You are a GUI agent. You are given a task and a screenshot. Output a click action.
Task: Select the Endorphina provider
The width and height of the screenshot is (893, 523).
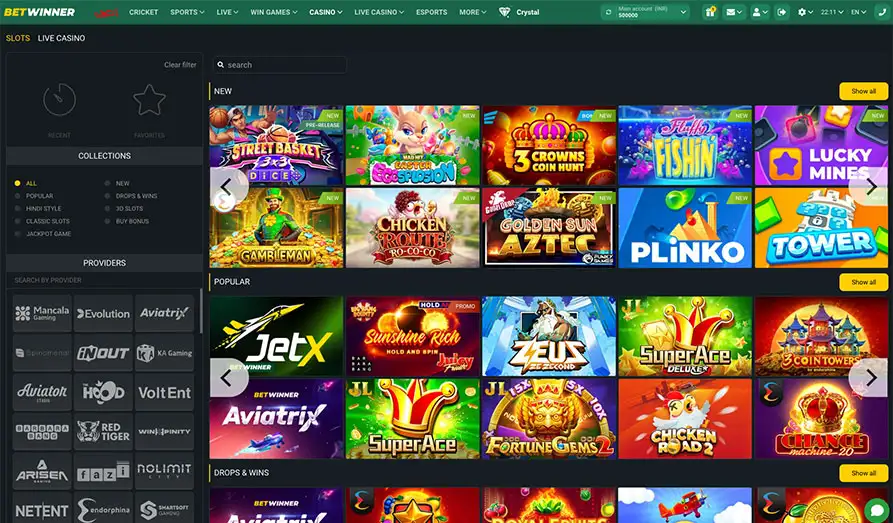click(103, 508)
